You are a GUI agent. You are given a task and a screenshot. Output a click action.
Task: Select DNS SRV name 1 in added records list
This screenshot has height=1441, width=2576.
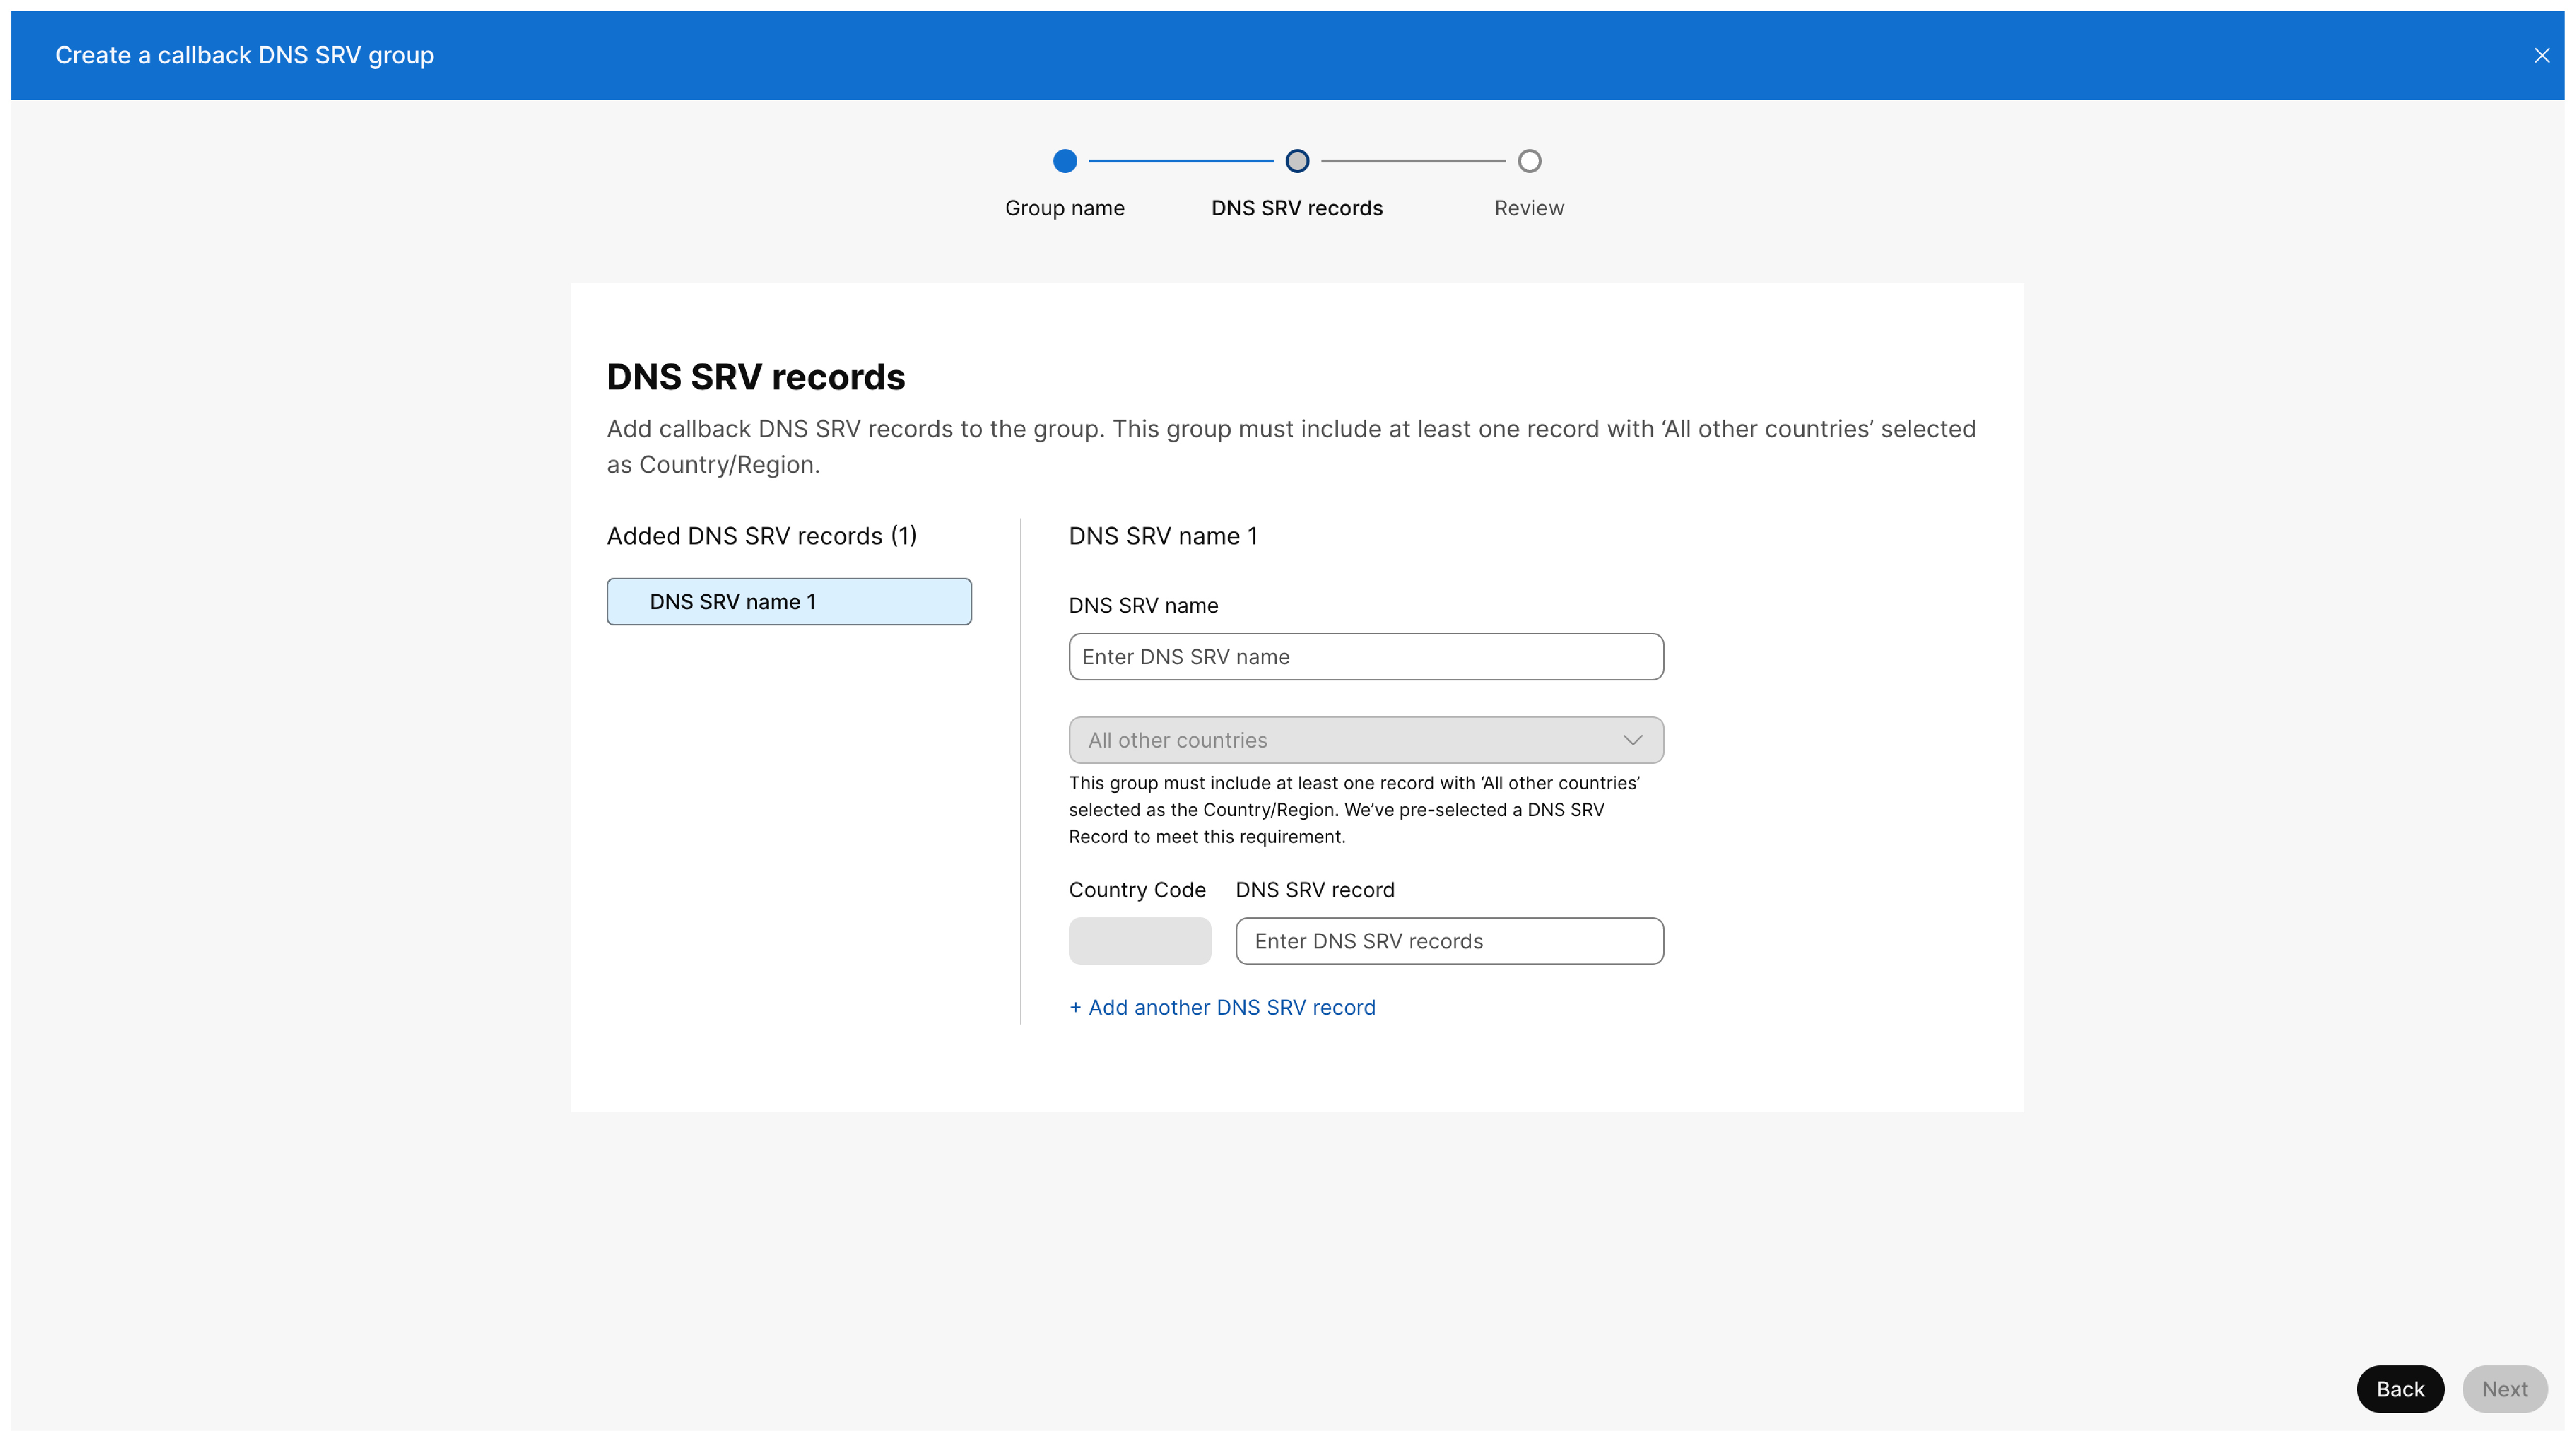point(789,602)
